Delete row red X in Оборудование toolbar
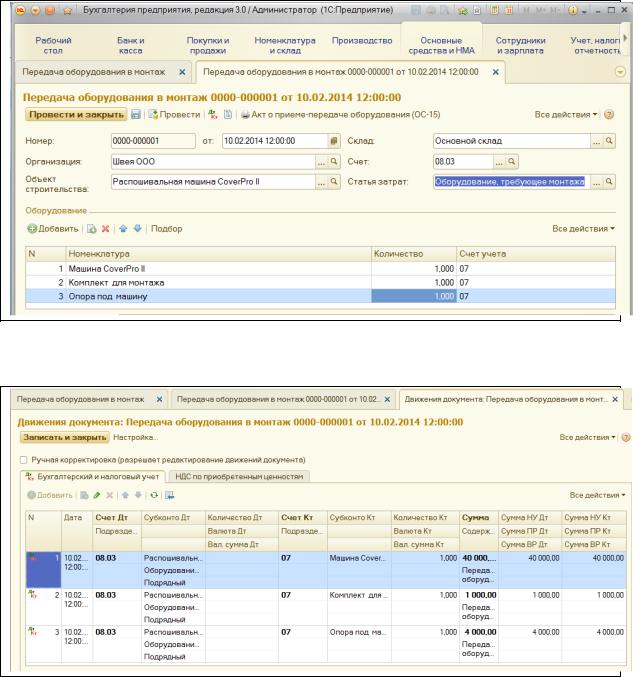The image size is (633, 677). (x=105, y=229)
